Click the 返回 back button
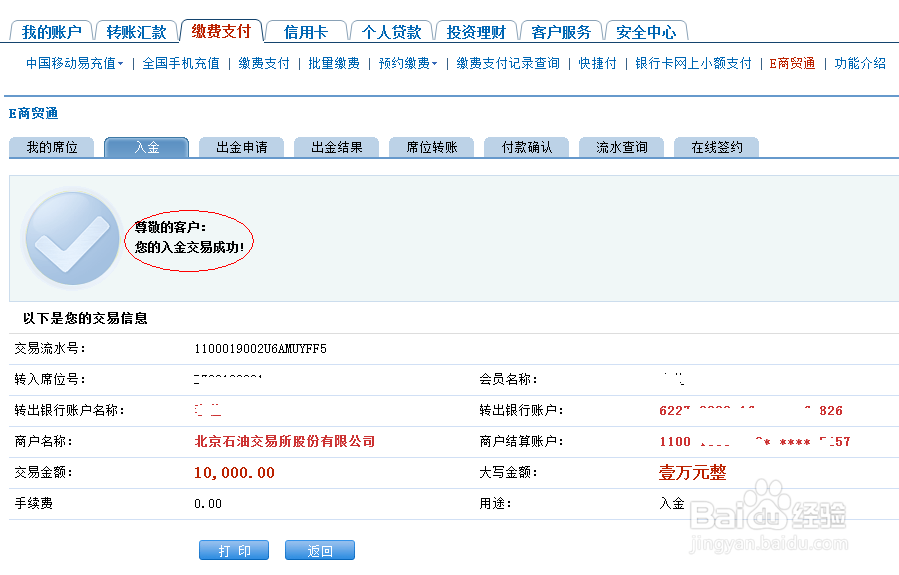Image resolution: width=899 pixels, height=575 pixels. pos(320,550)
